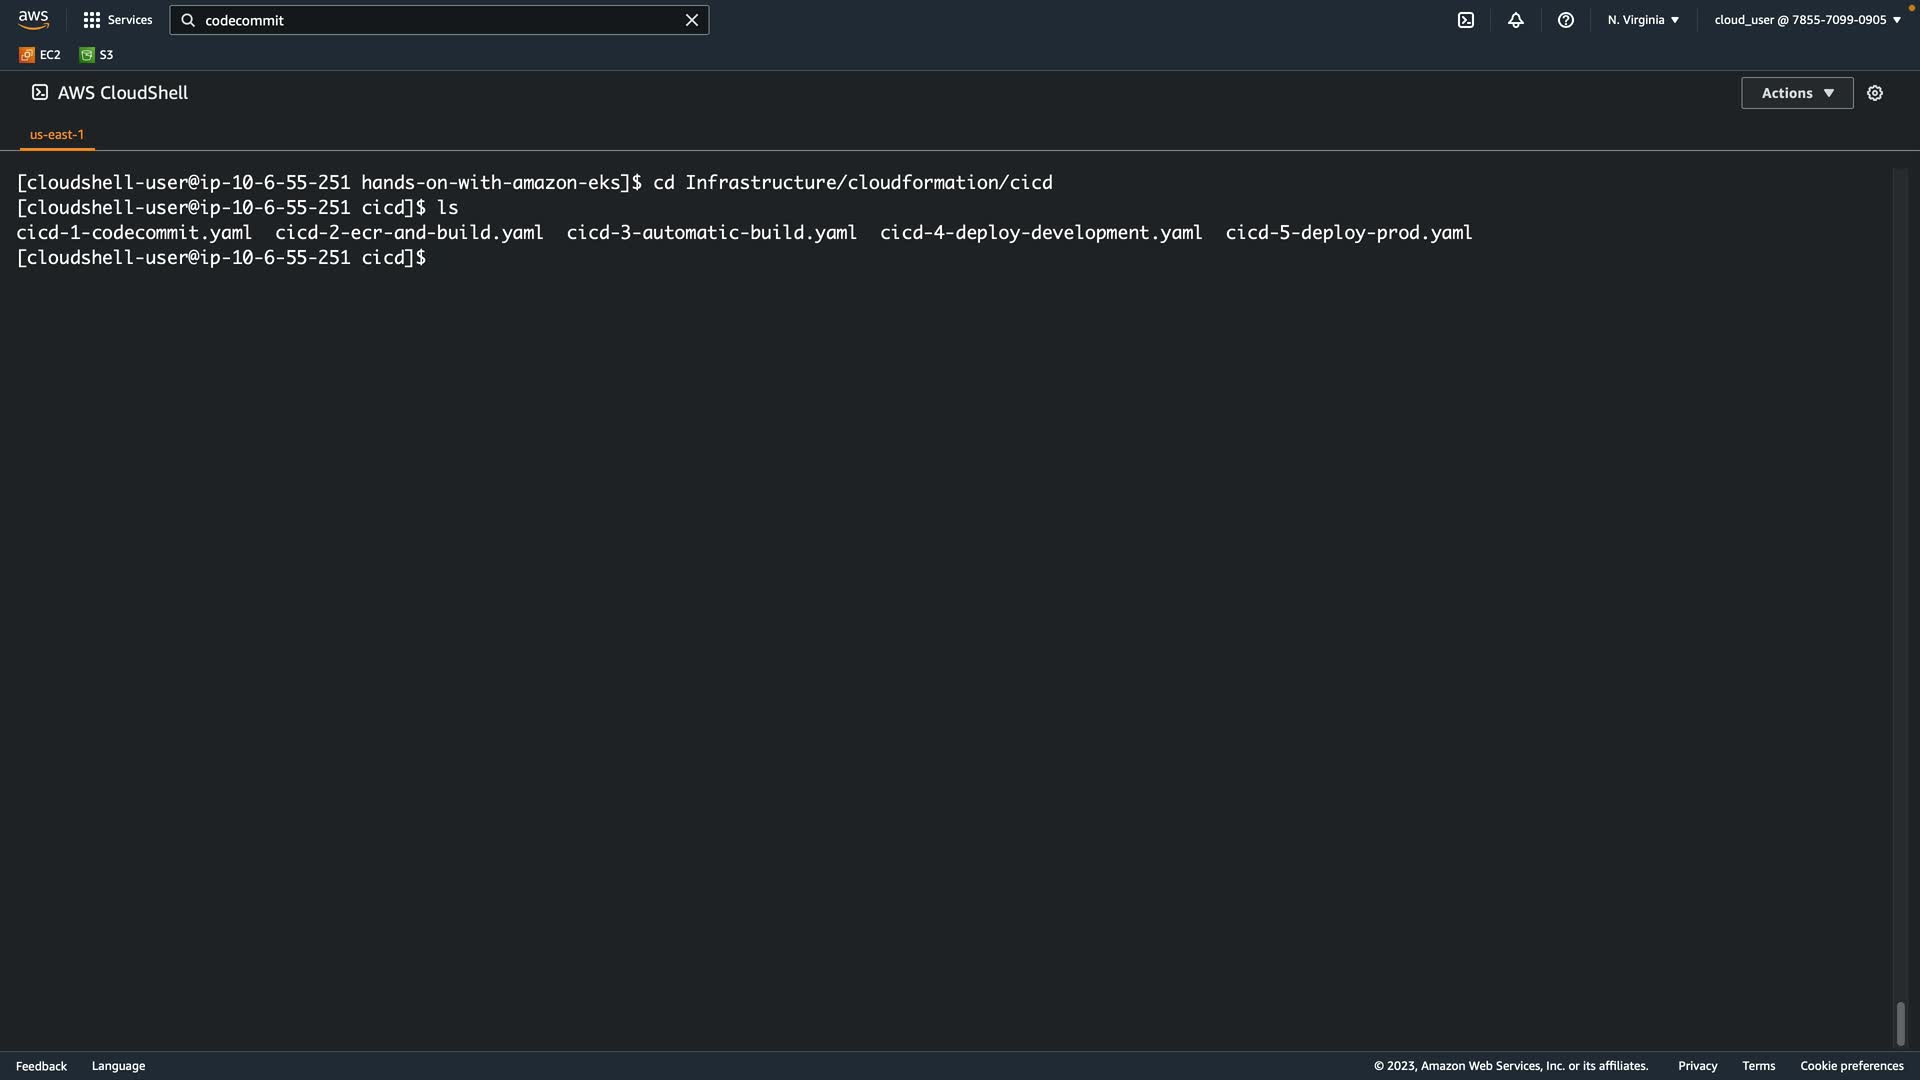The height and width of the screenshot is (1080, 1920).
Task: Click the Feedback link in footer
Action: click(x=41, y=1066)
